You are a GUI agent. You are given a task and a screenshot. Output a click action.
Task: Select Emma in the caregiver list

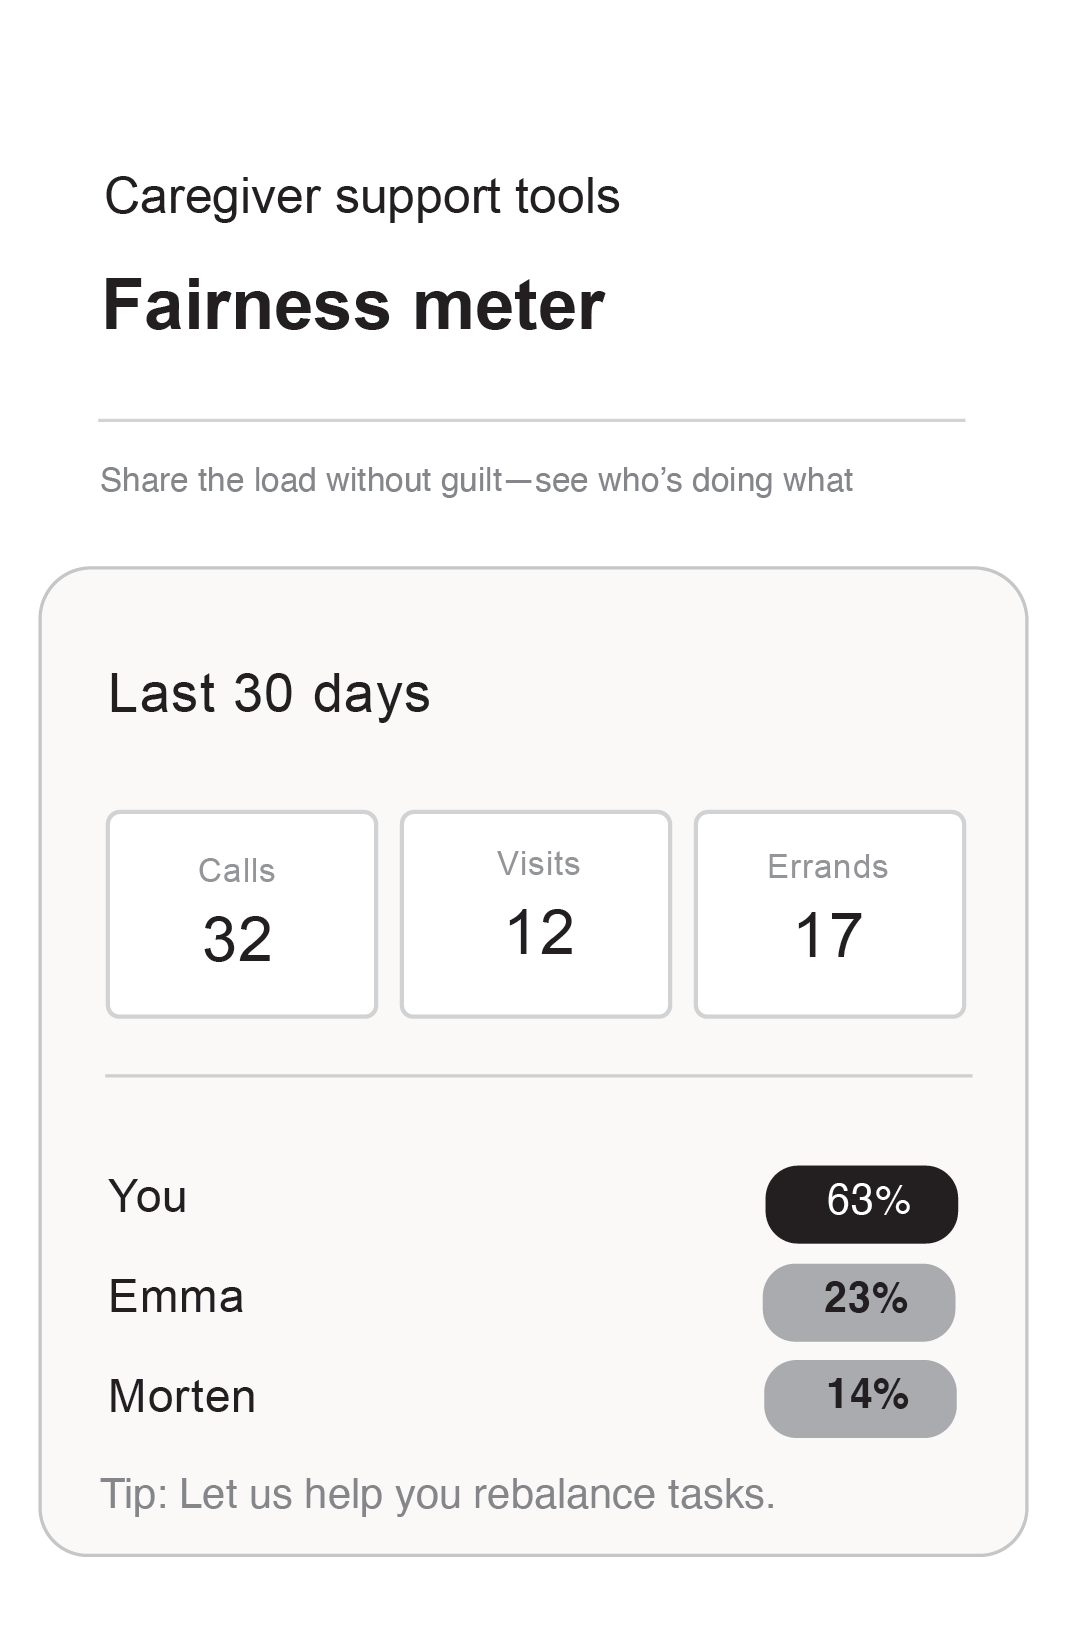coord(176,1297)
